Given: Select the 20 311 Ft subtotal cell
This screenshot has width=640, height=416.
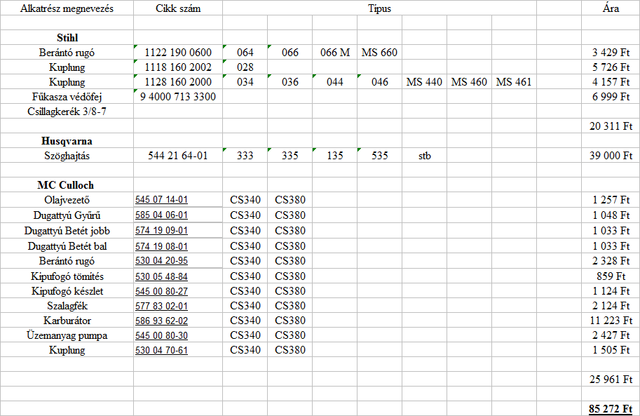Looking at the screenshot, I should pyautogui.click(x=611, y=126).
